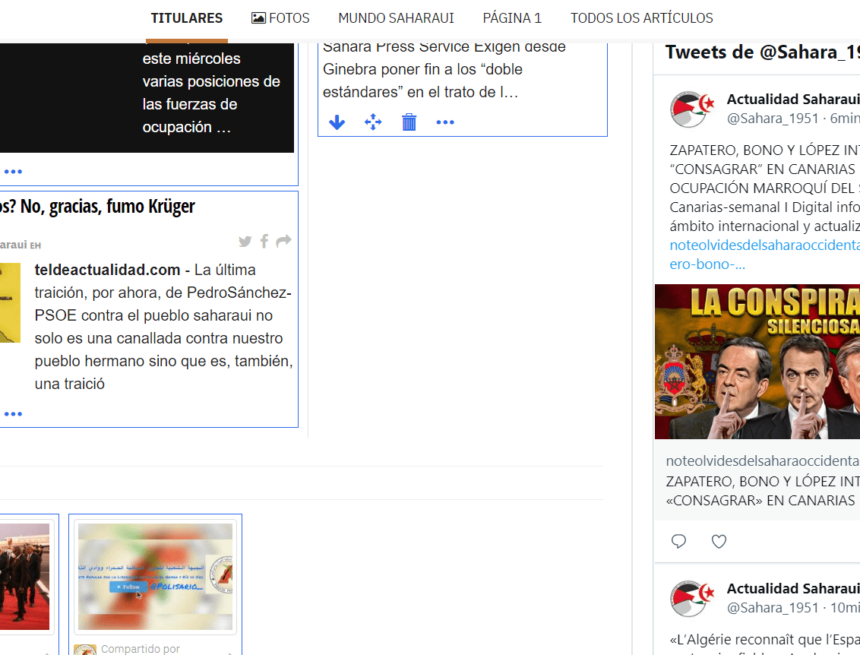Delete the Sahara Press Service article via trash icon

pos(409,122)
